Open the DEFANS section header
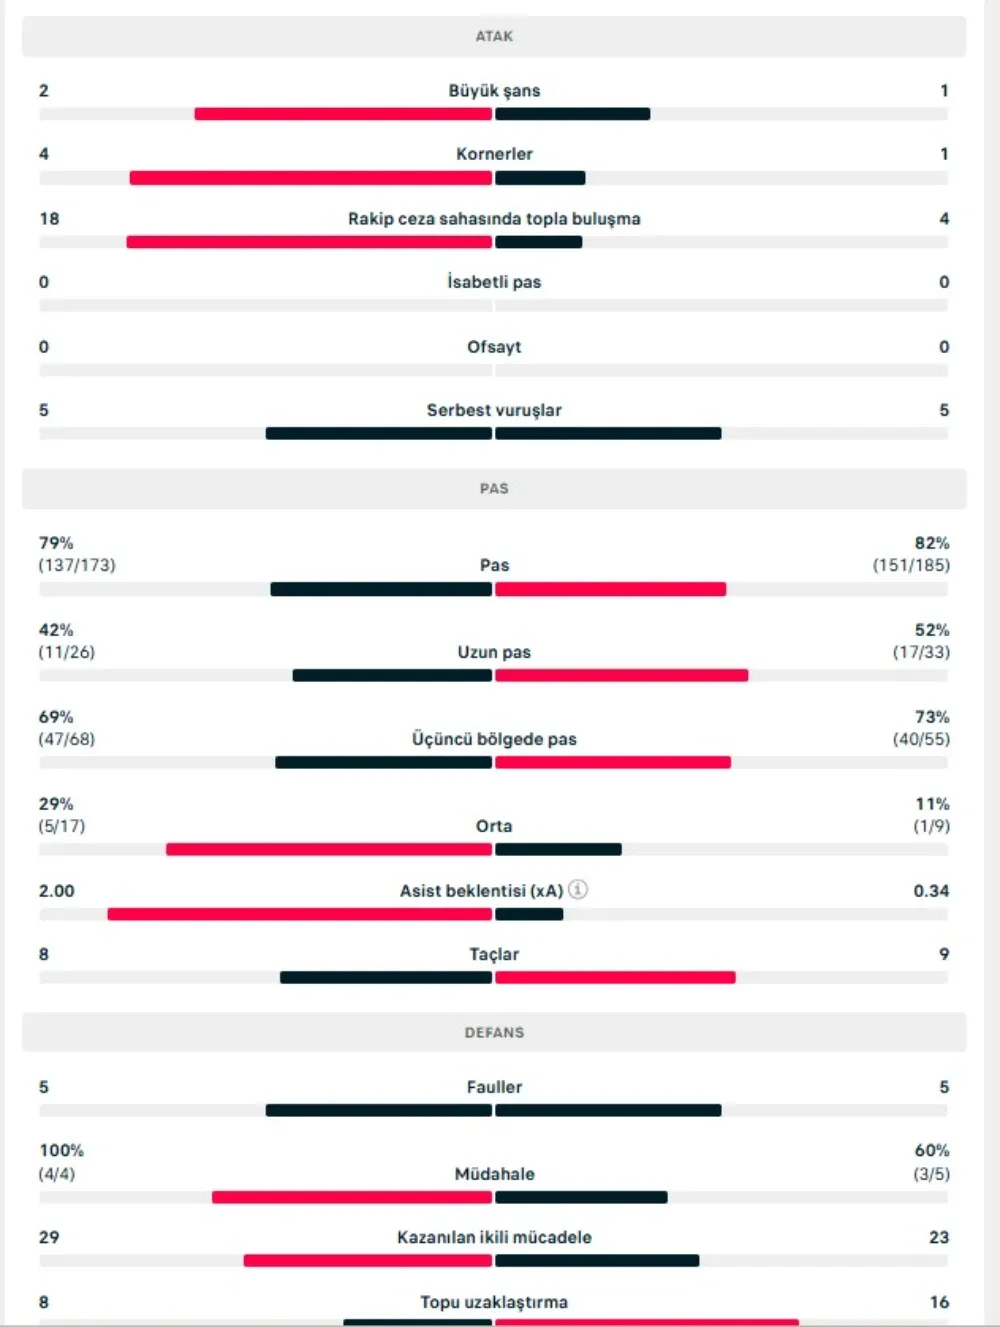Viewport: 1000px width, 1327px height. tap(494, 1032)
